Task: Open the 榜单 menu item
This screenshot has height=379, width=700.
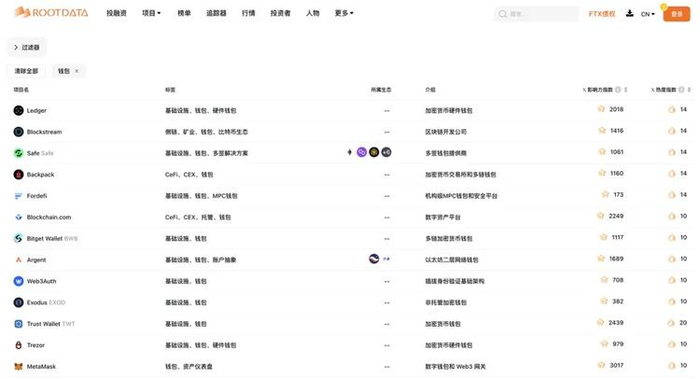Action: tap(184, 13)
